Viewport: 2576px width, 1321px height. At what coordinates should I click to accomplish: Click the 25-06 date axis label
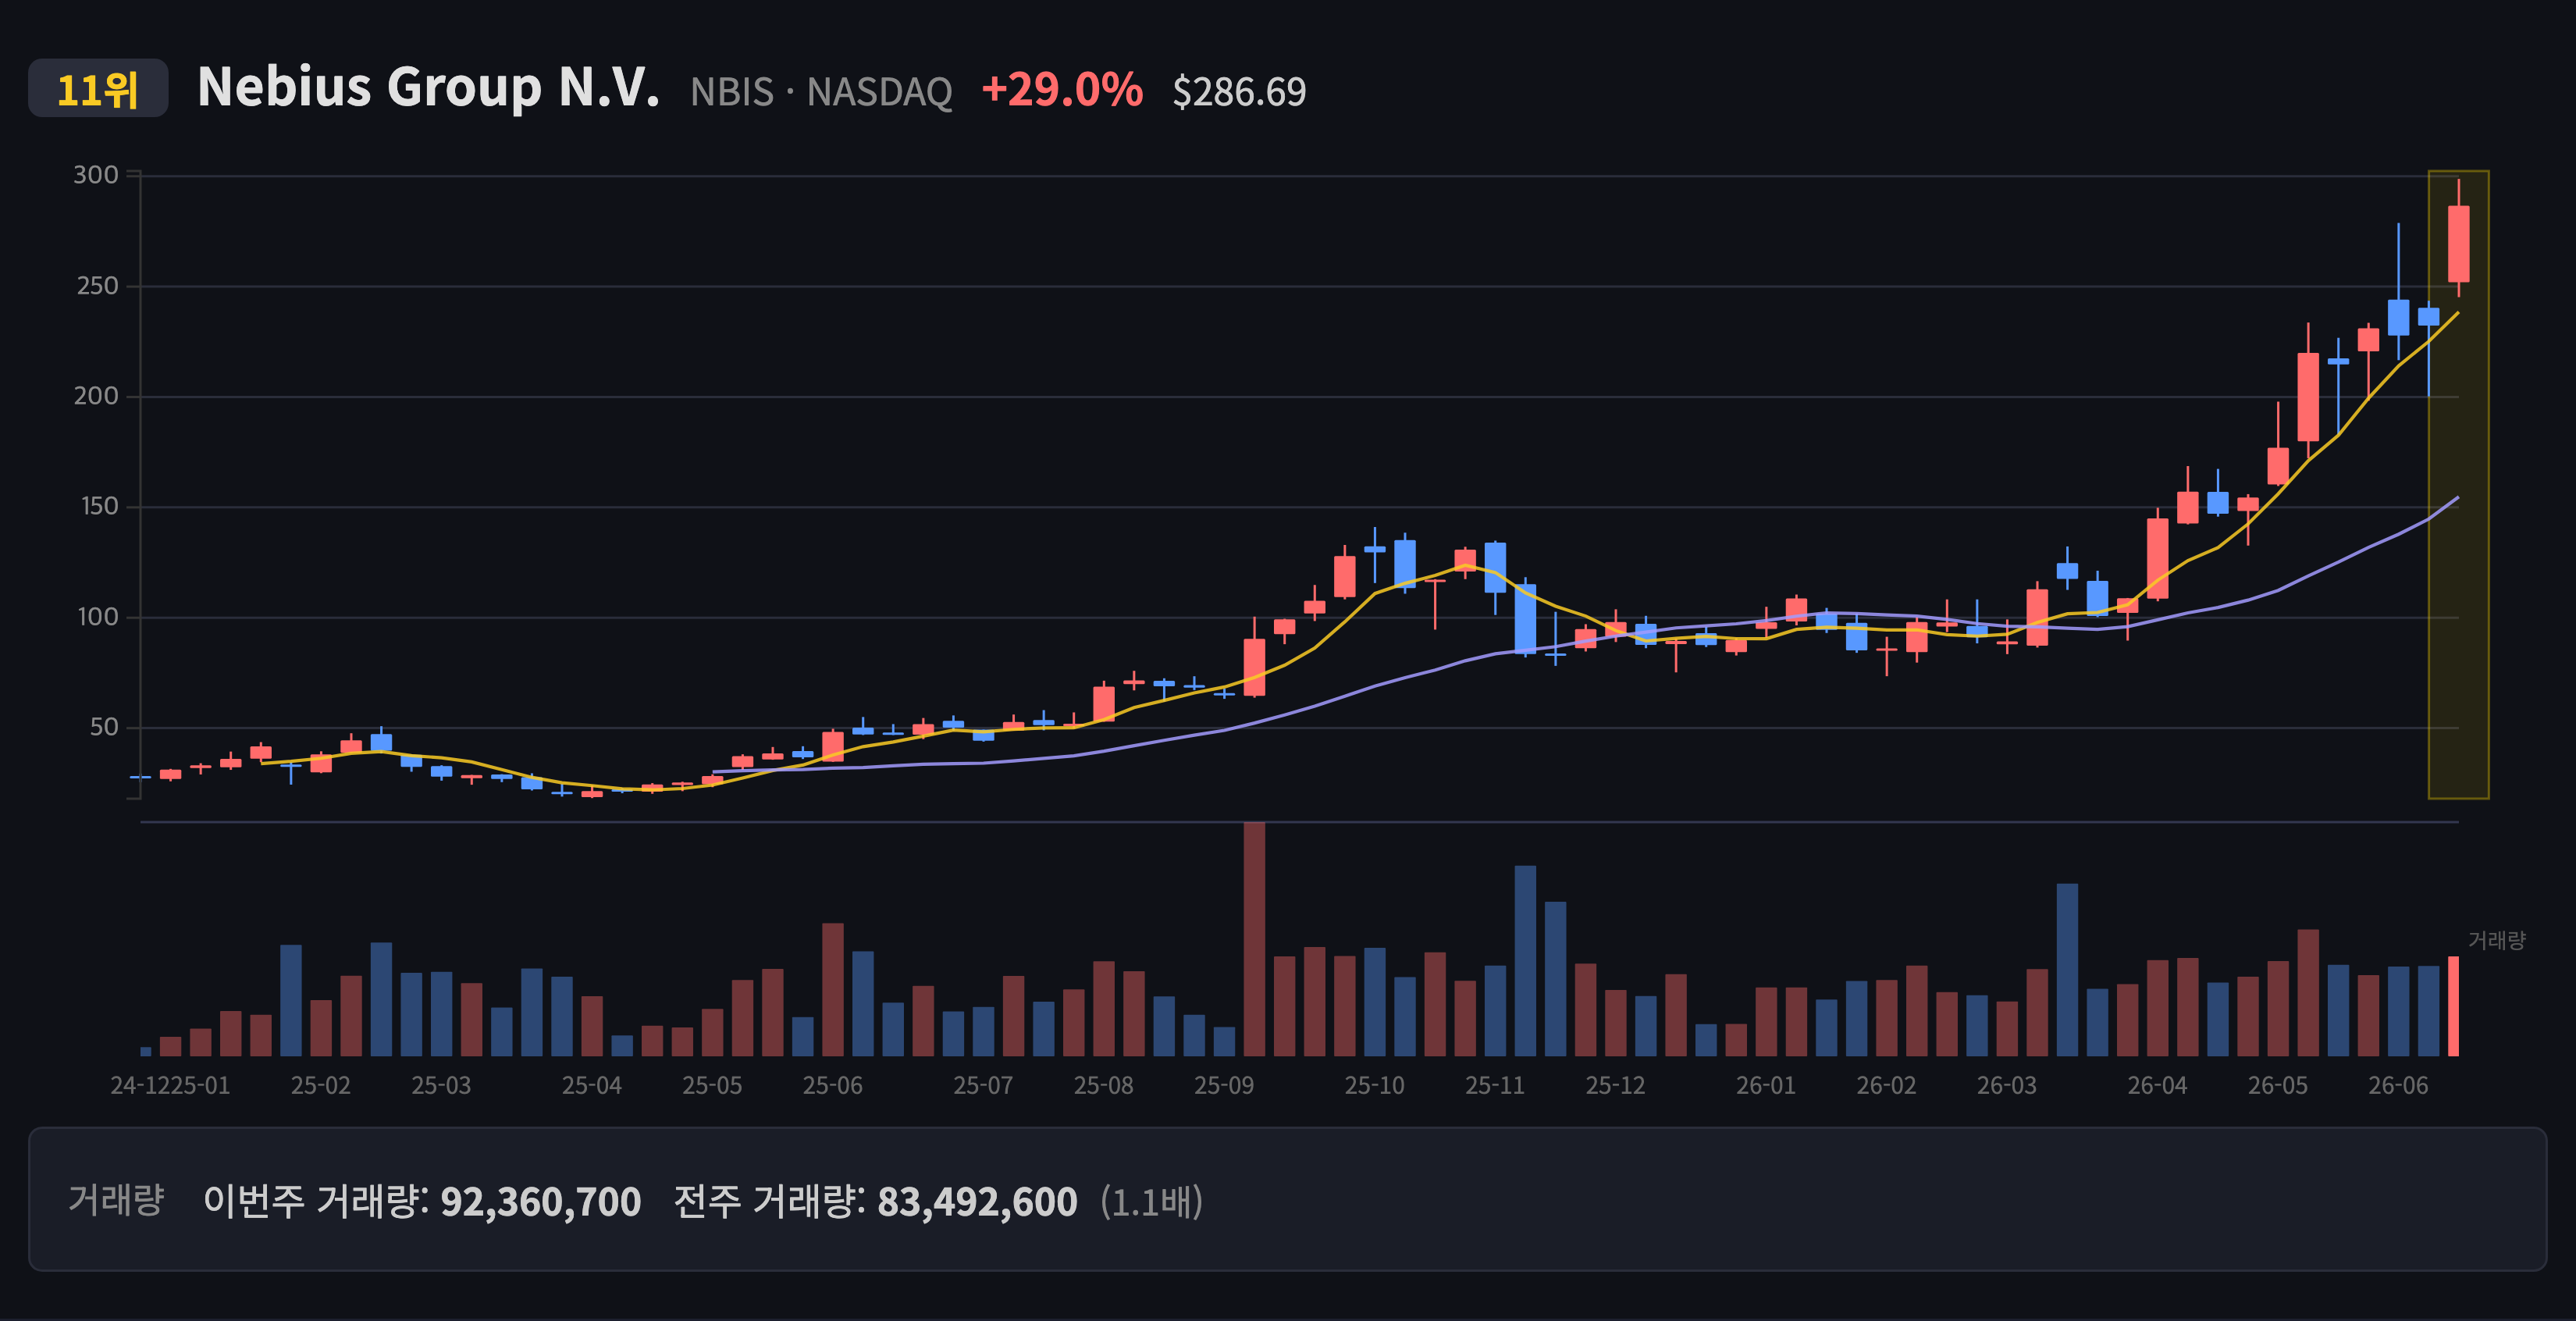[833, 1085]
